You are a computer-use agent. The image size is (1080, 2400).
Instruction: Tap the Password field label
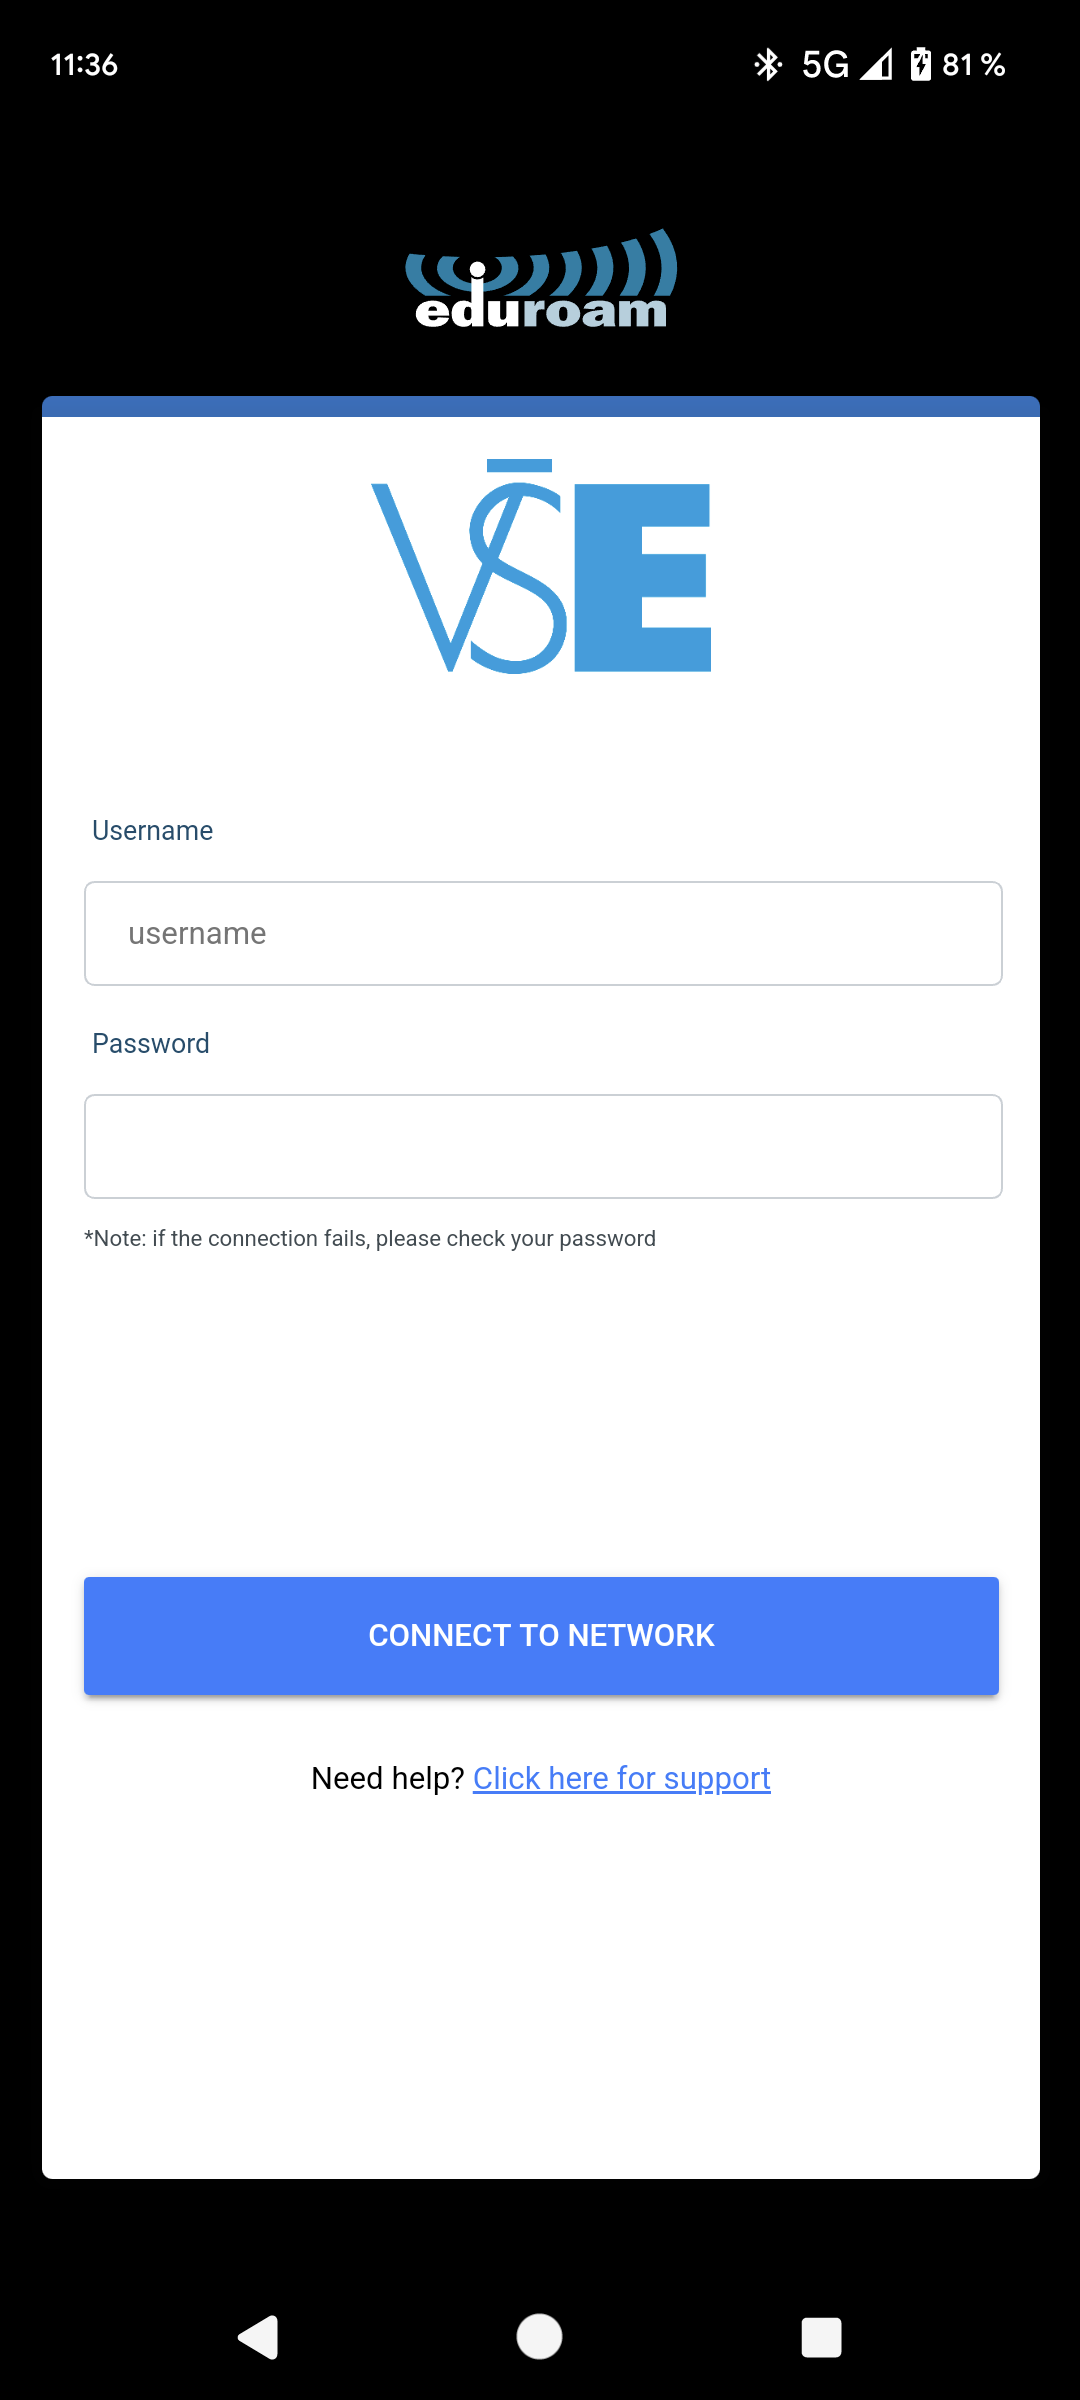(151, 1043)
